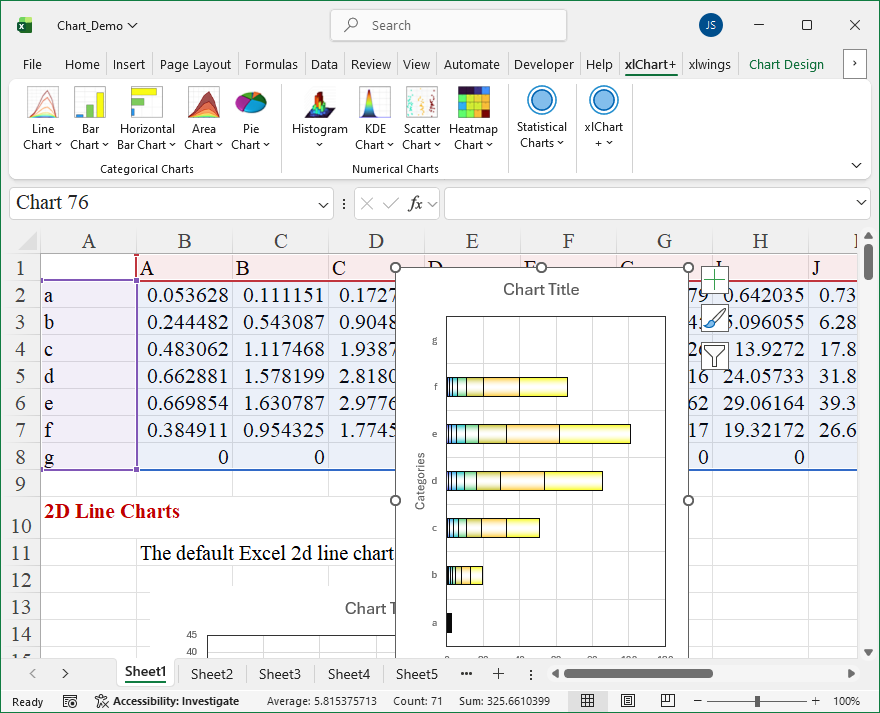Collapse the ribbon with chevron arrow
This screenshot has height=713, width=880.
[x=856, y=165]
